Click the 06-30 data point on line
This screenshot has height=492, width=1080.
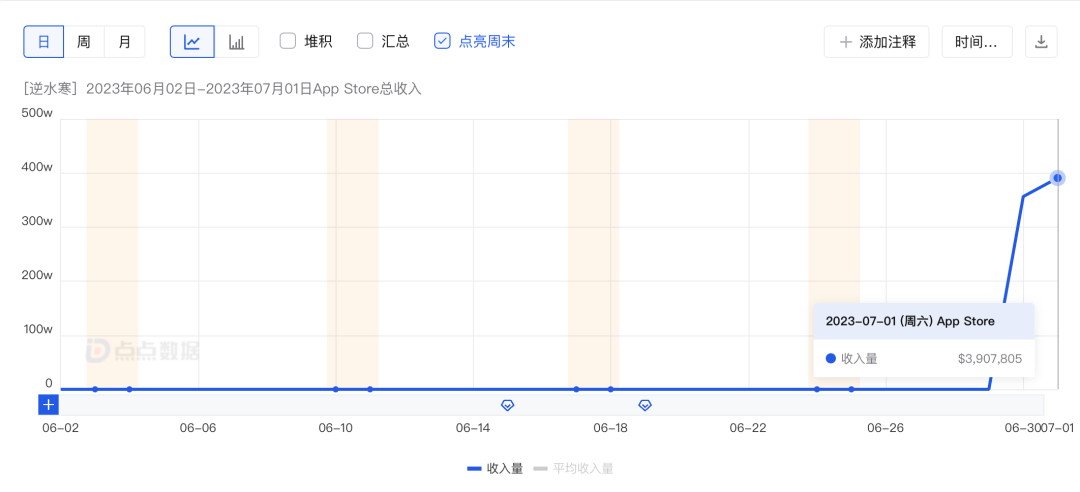[1022, 196]
